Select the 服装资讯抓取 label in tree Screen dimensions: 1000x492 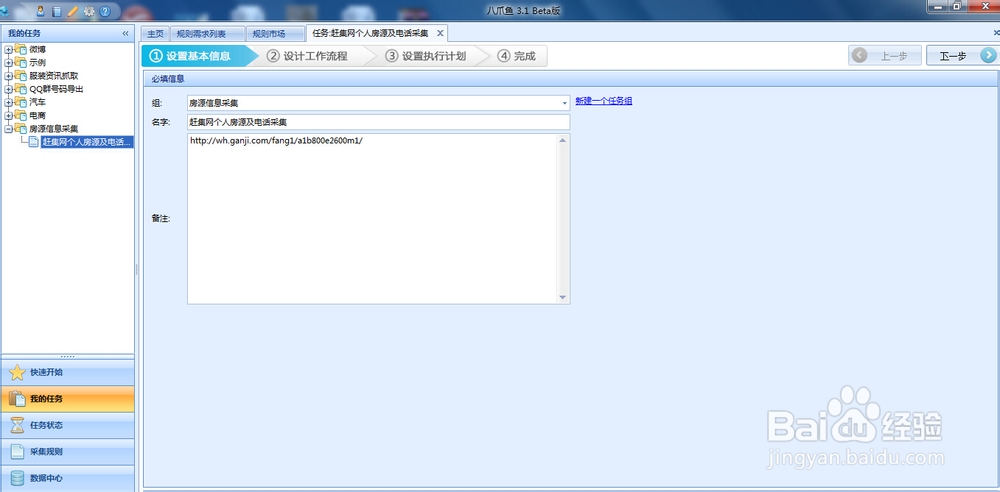54,76
